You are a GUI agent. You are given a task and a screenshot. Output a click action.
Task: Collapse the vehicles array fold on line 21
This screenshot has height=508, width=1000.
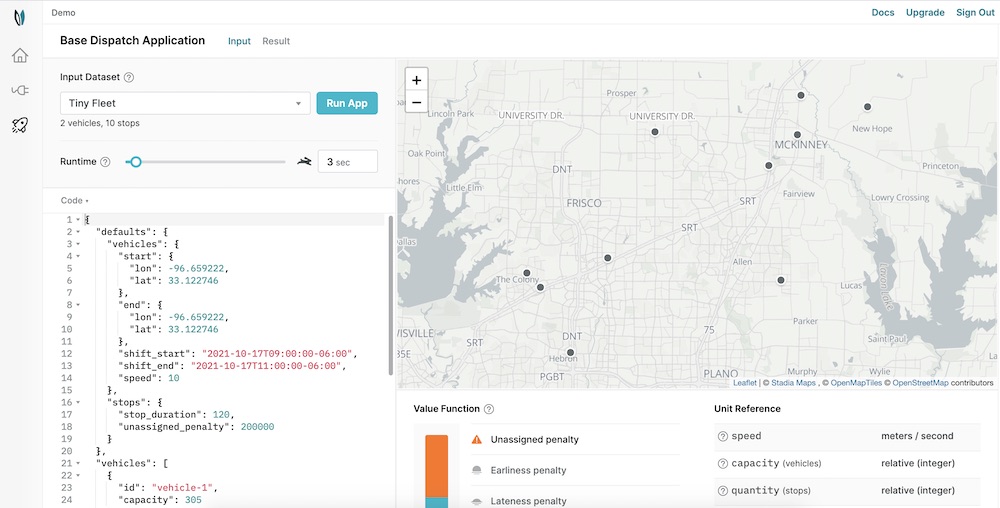[78, 463]
